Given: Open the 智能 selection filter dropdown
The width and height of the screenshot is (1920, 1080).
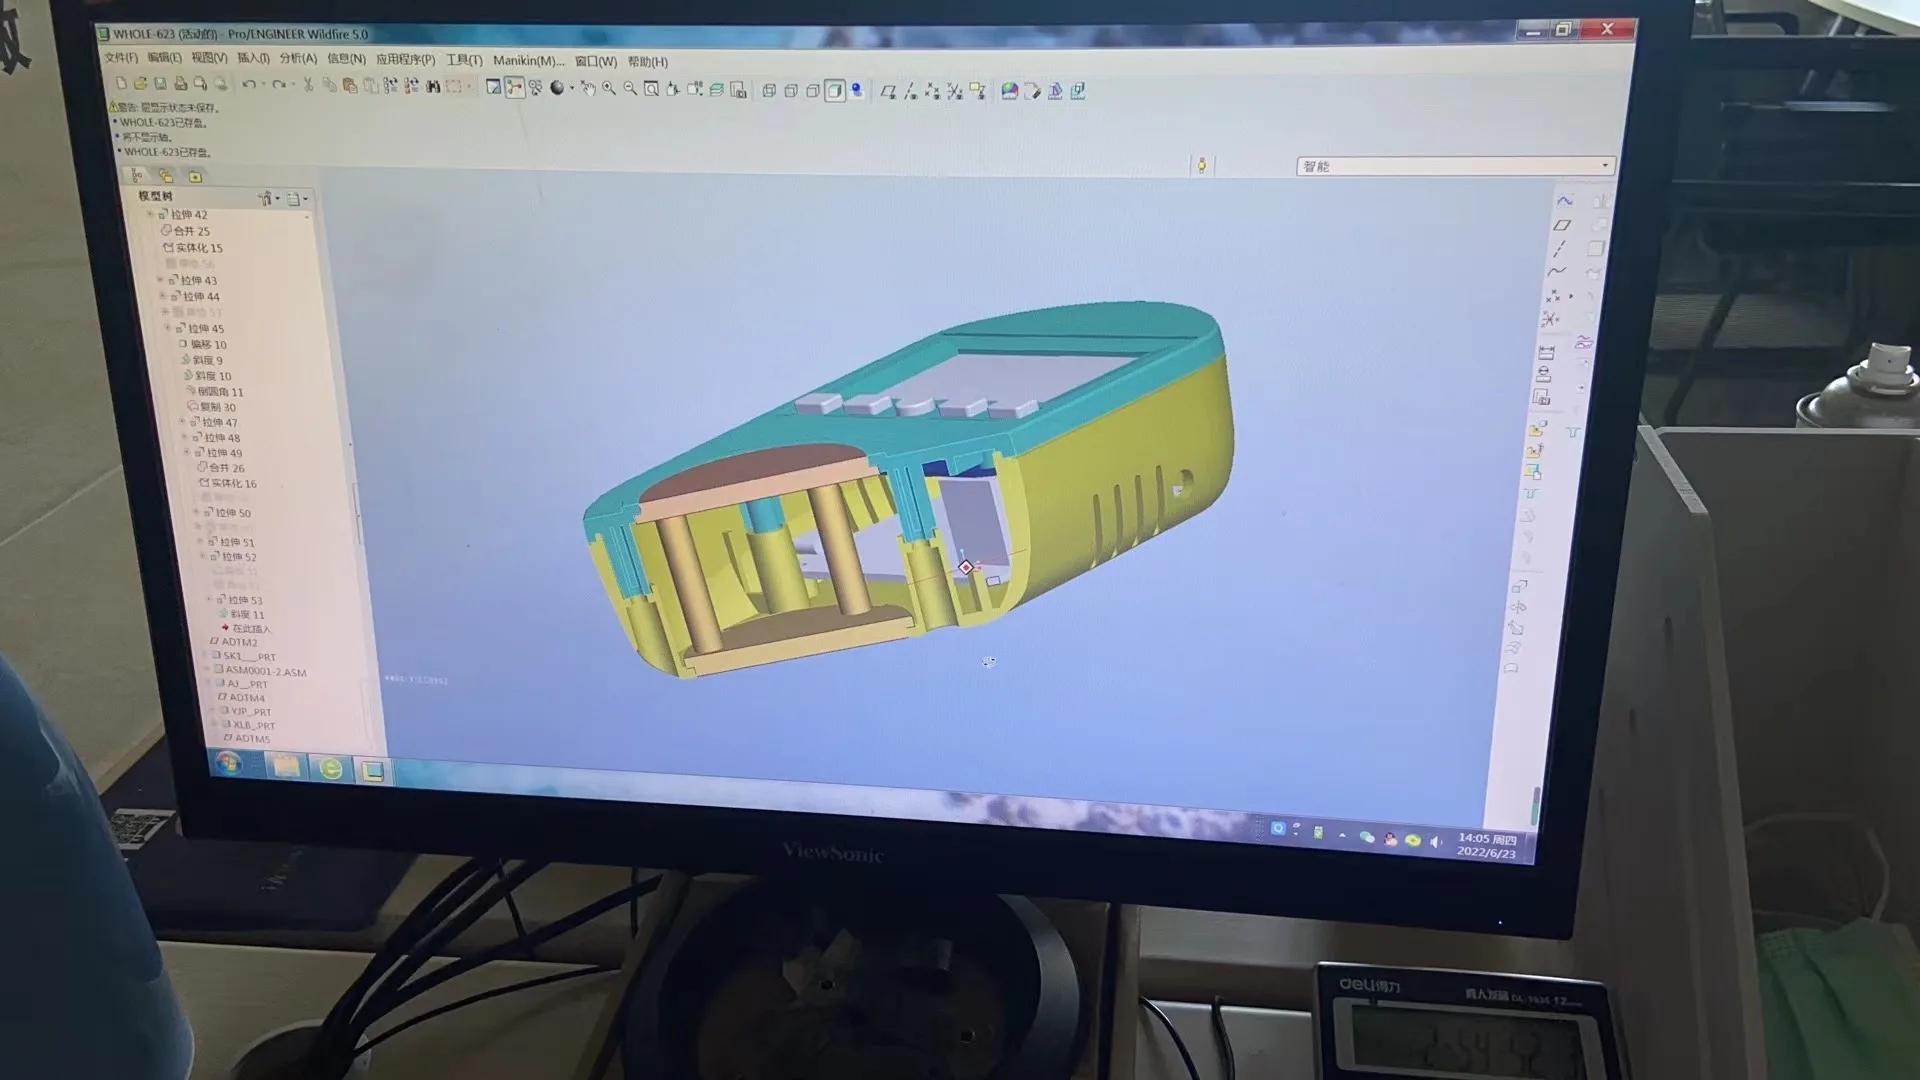Looking at the screenshot, I should [1604, 166].
